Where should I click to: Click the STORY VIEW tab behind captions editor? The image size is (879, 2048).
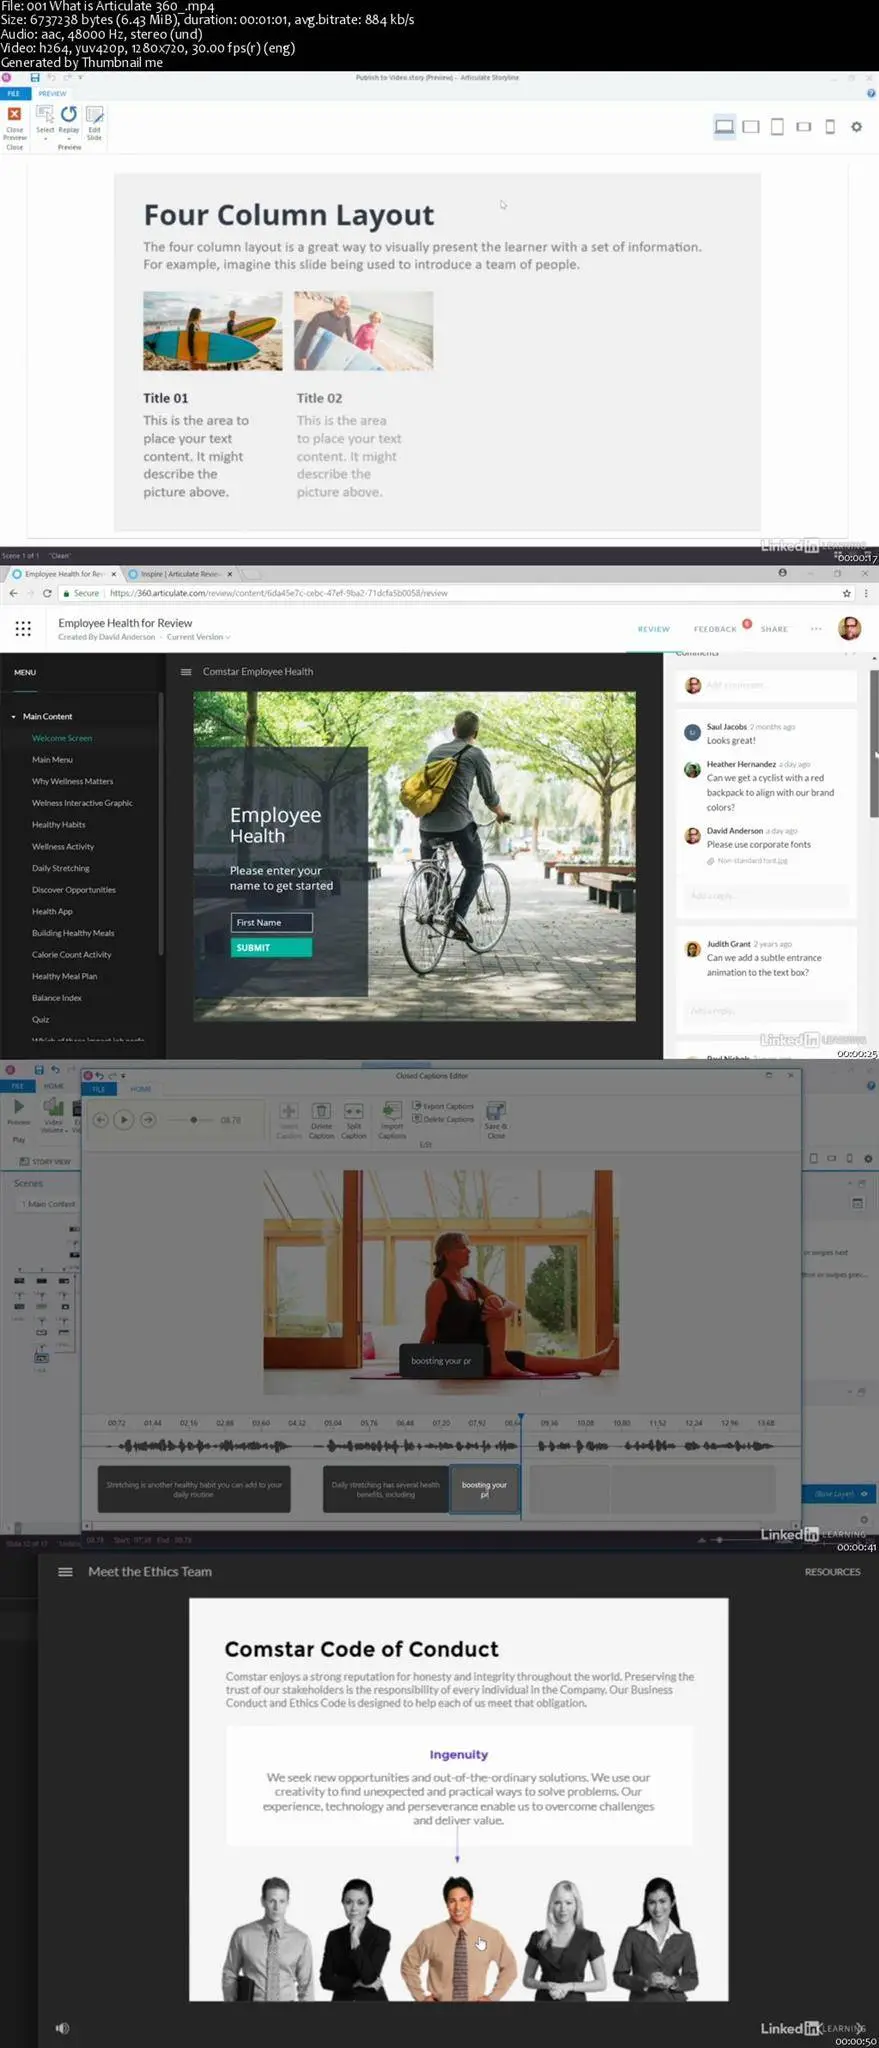coord(45,1162)
